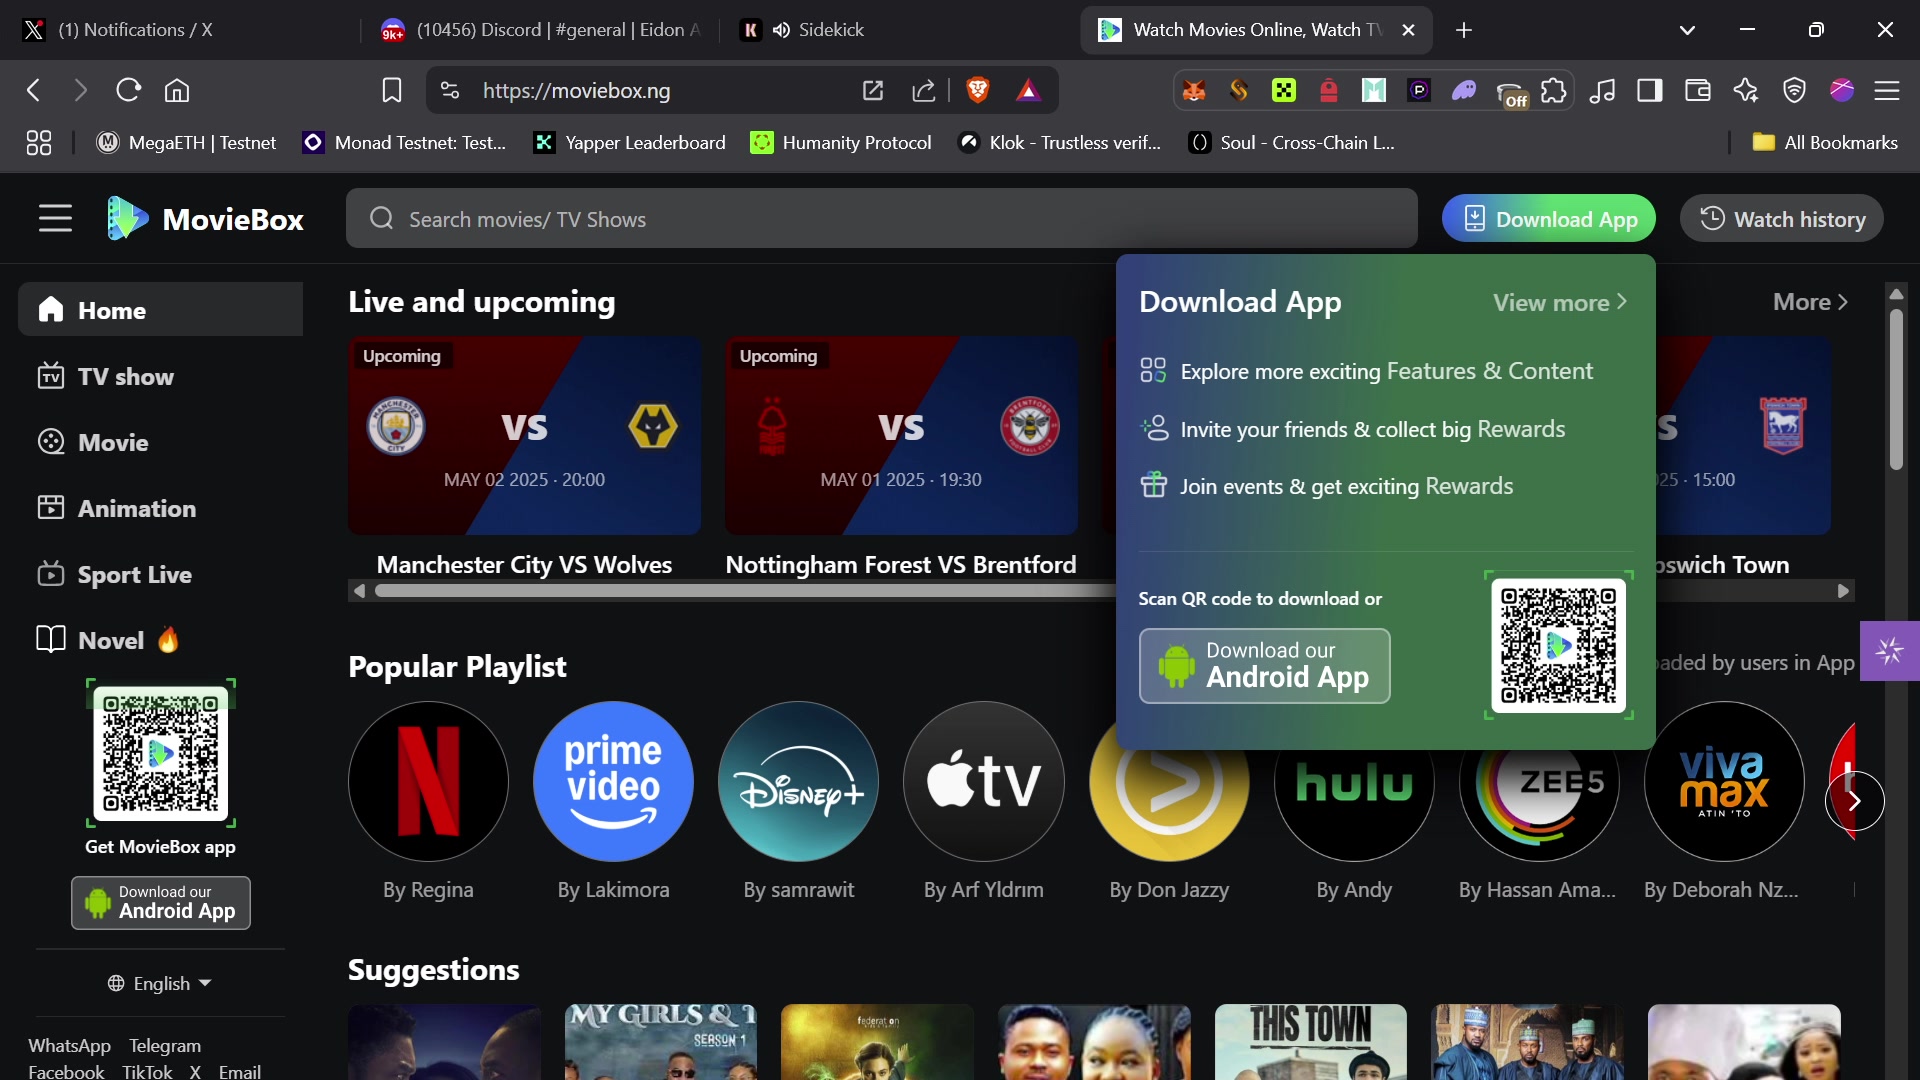Viewport: 1920px width, 1080px height.
Task: Click the MovieBox logo
Action: pos(205,219)
